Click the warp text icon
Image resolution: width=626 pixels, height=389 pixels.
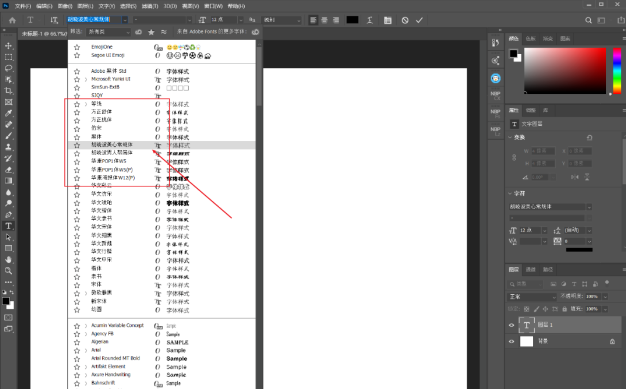[x=370, y=20]
